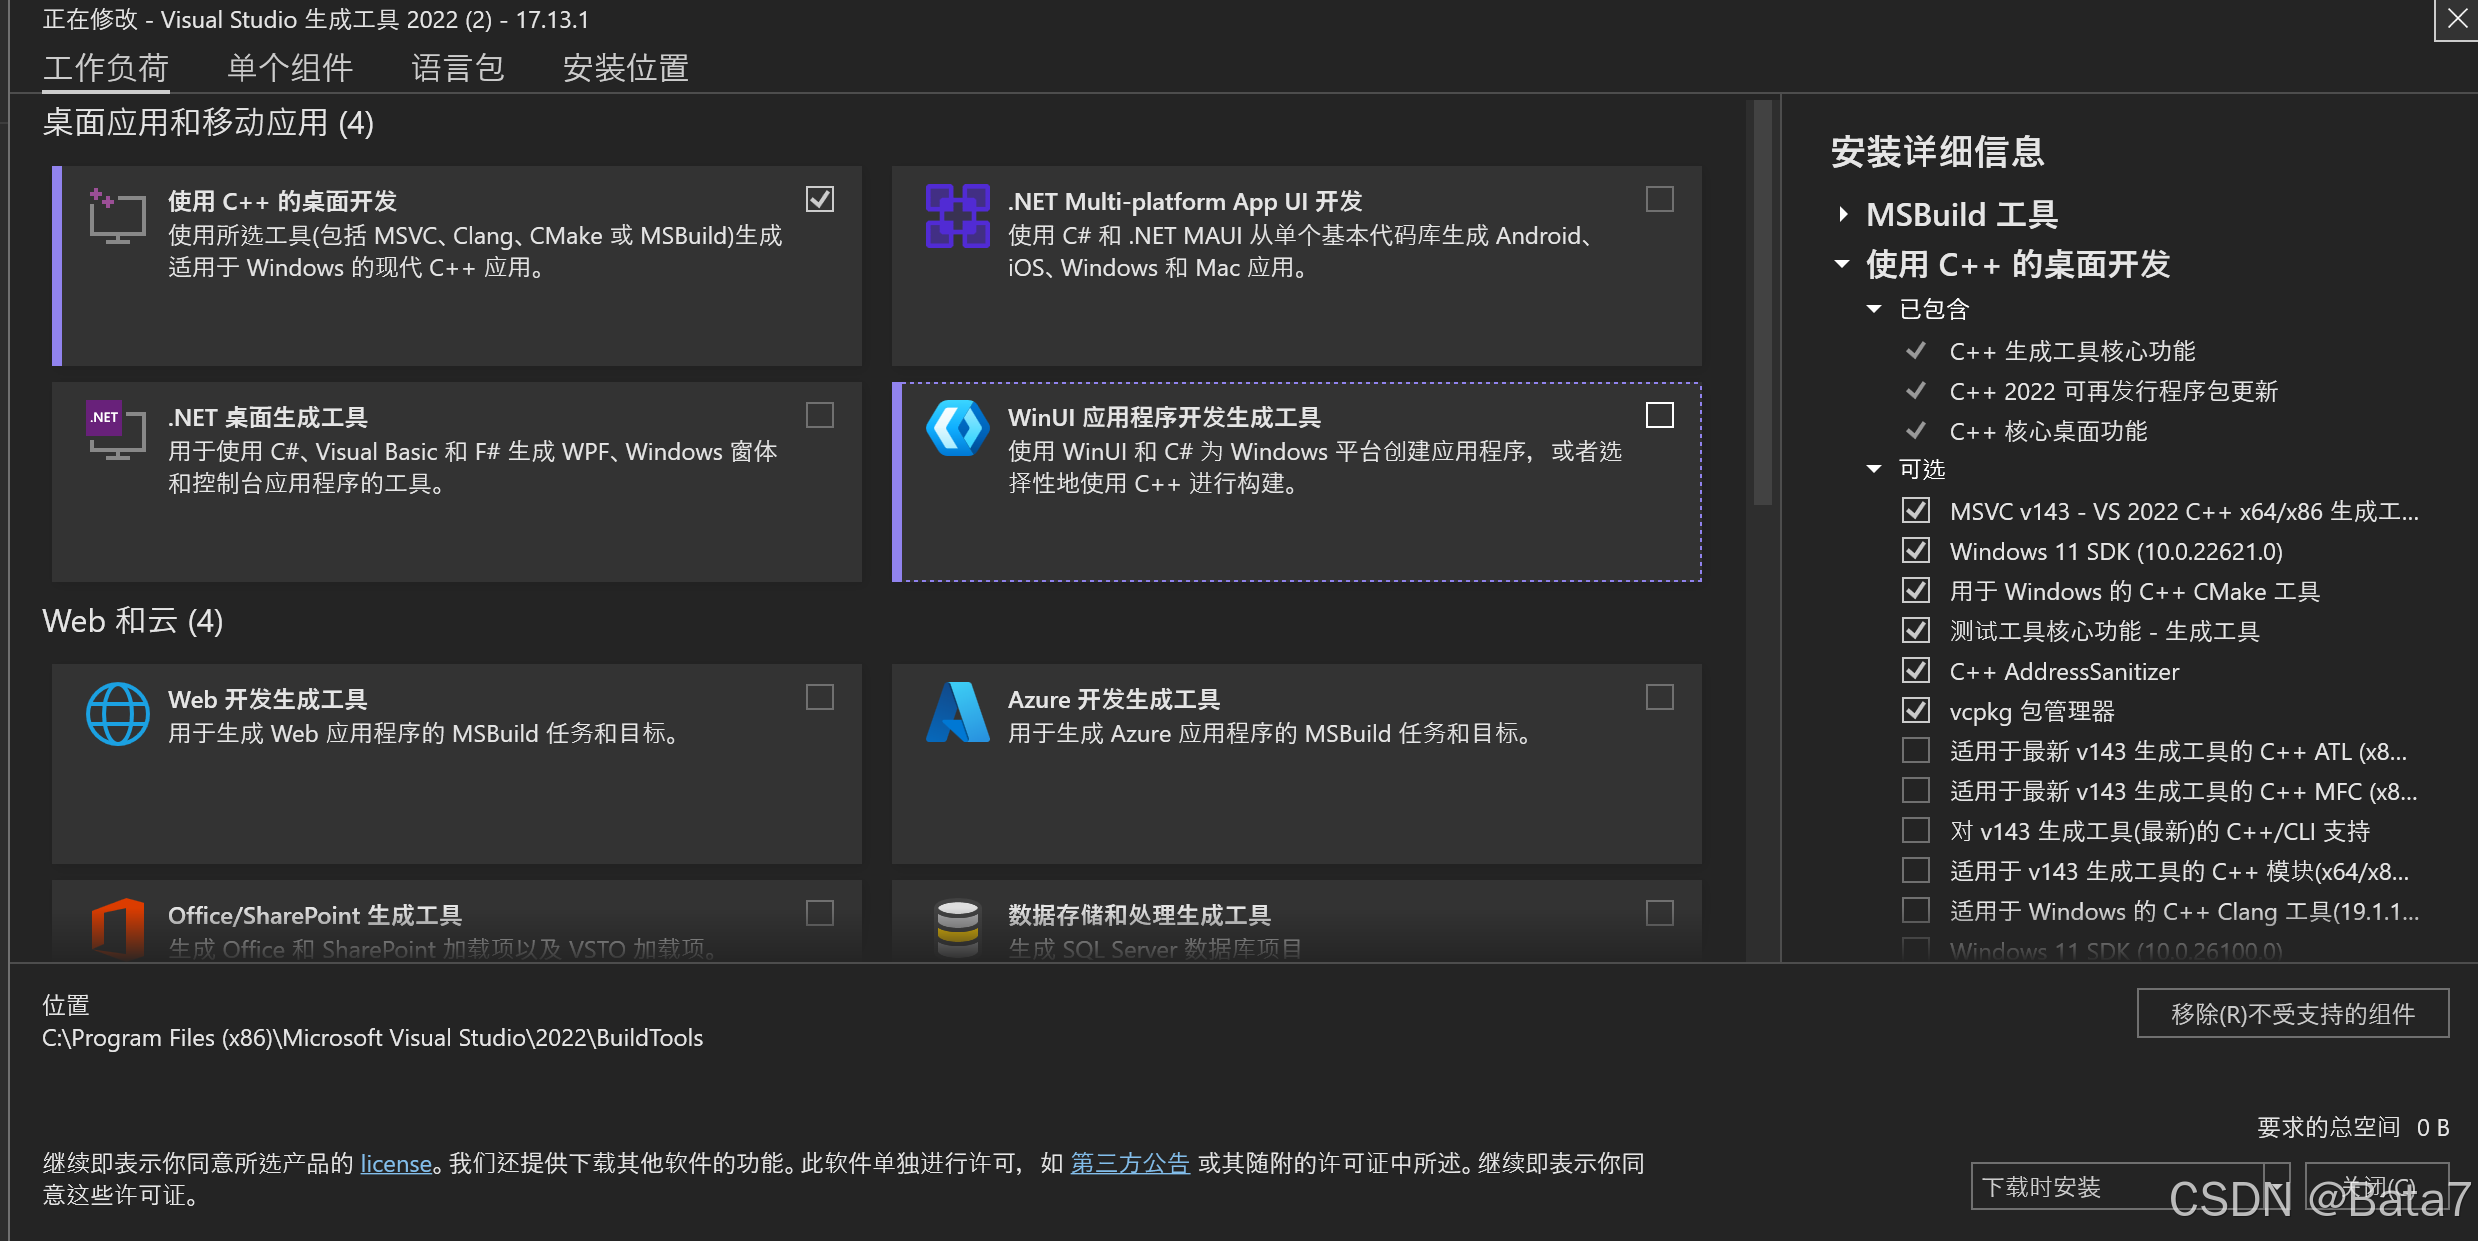Collapse the 已包含 section

click(1874, 309)
